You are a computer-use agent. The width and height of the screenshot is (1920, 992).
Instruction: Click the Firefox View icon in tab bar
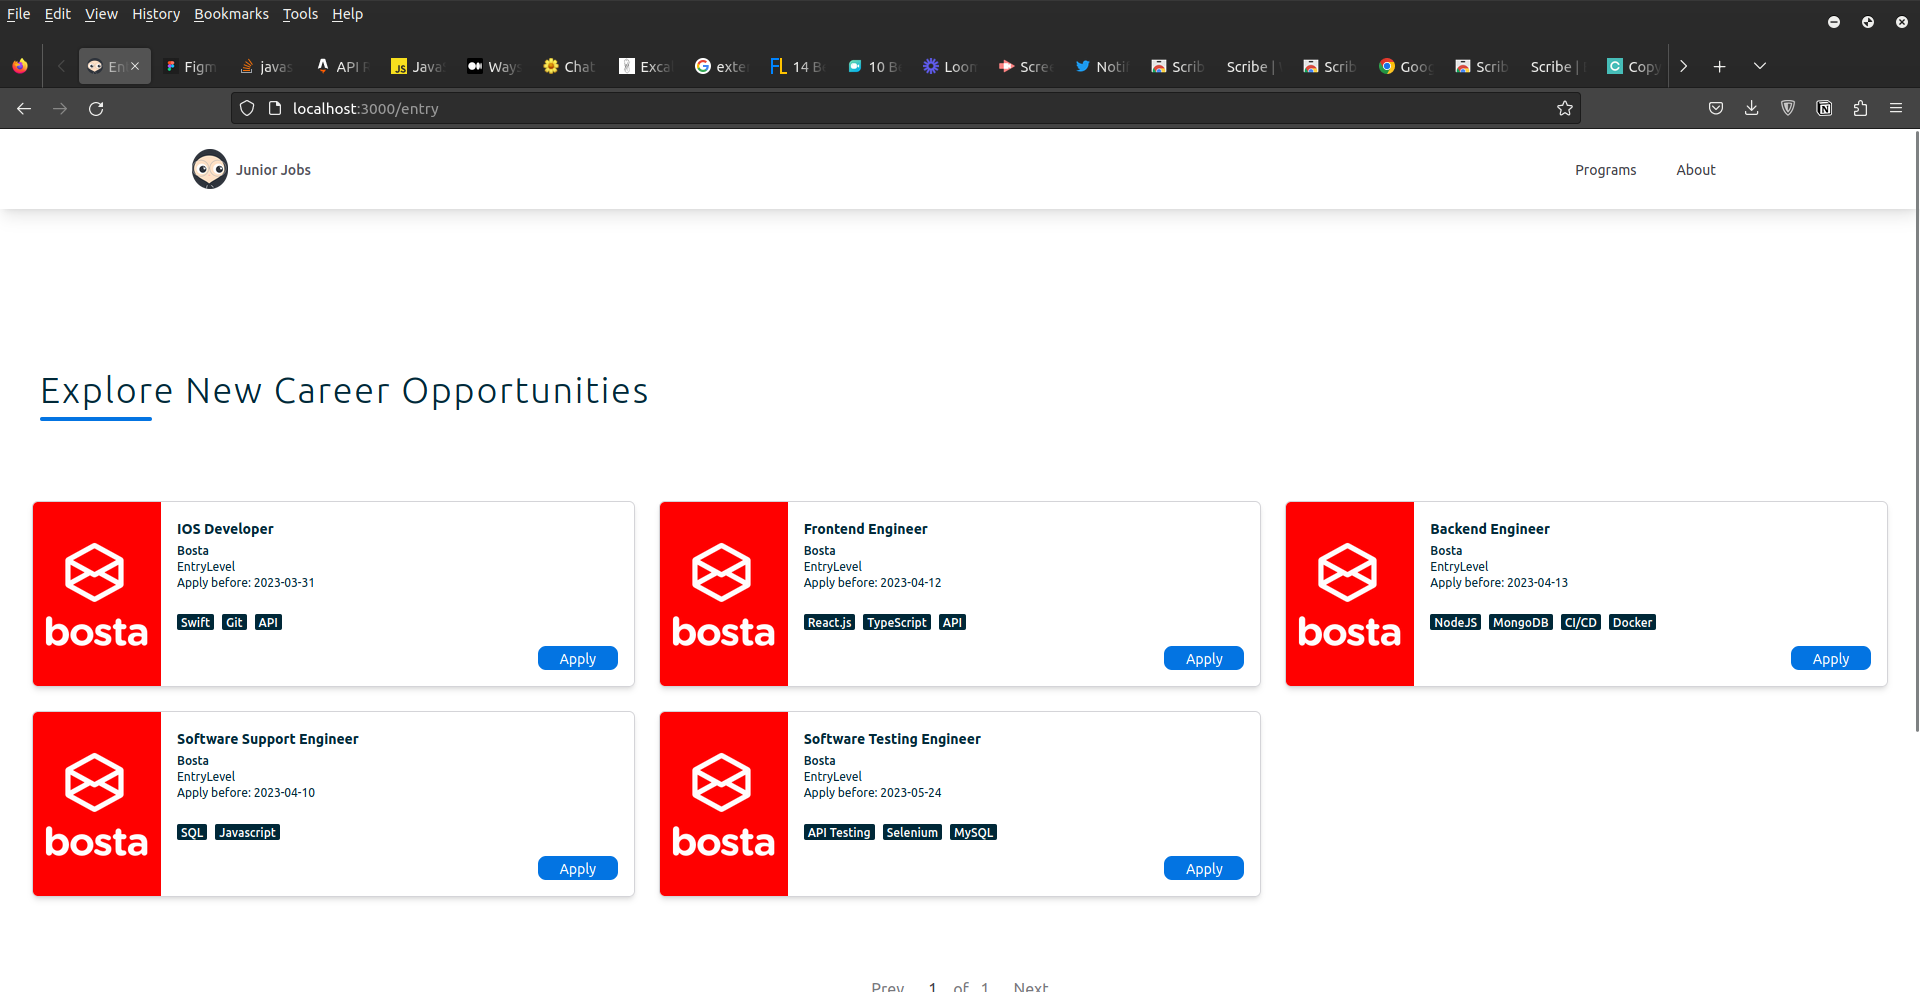(x=20, y=66)
